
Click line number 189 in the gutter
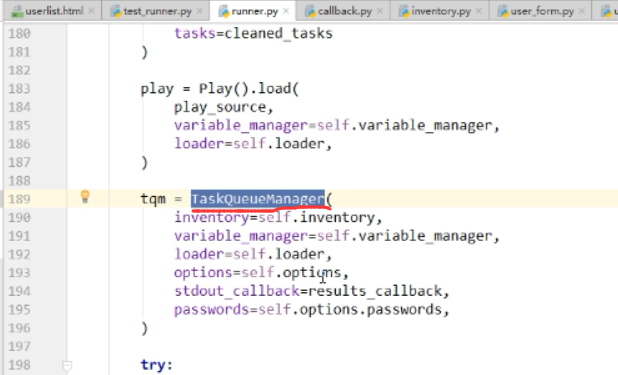[19, 199]
